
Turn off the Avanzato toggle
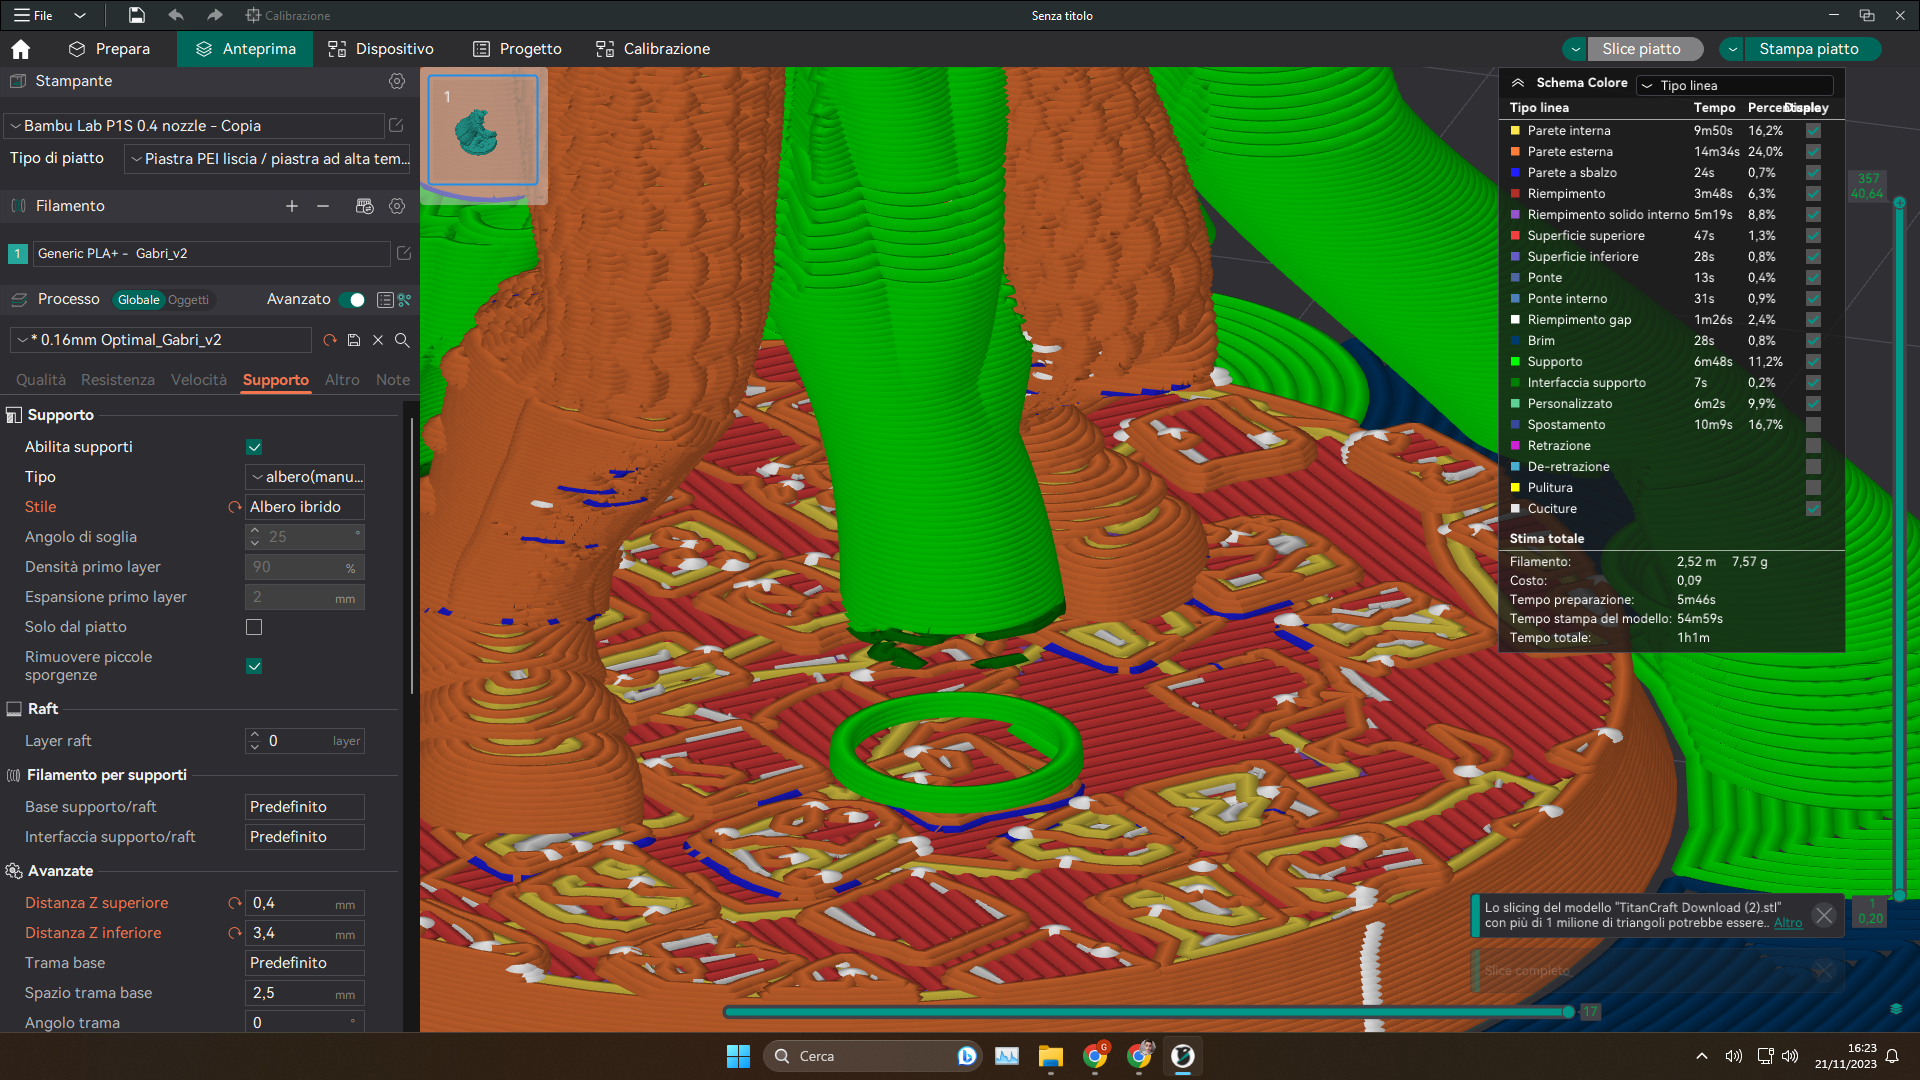point(352,299)
